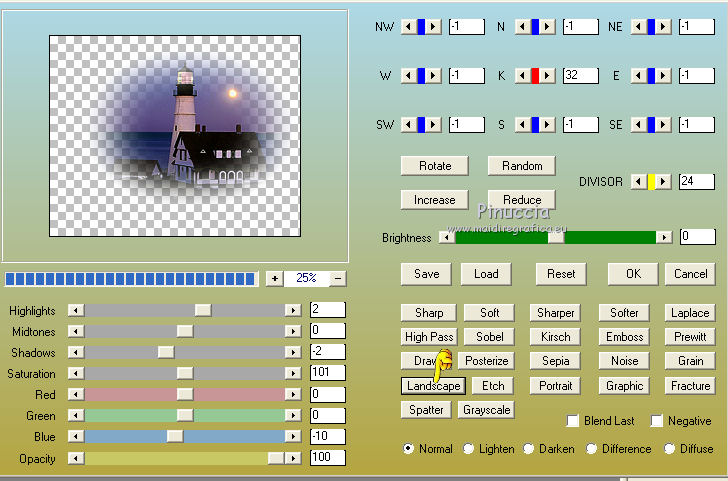Apply the High Pass preset
The width and height of the screenshot is (728, 481).
[x=429, y=337]
